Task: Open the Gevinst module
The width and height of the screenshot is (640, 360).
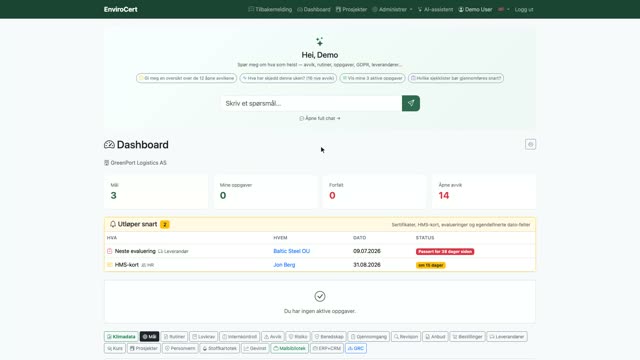Action: (255, 348)
